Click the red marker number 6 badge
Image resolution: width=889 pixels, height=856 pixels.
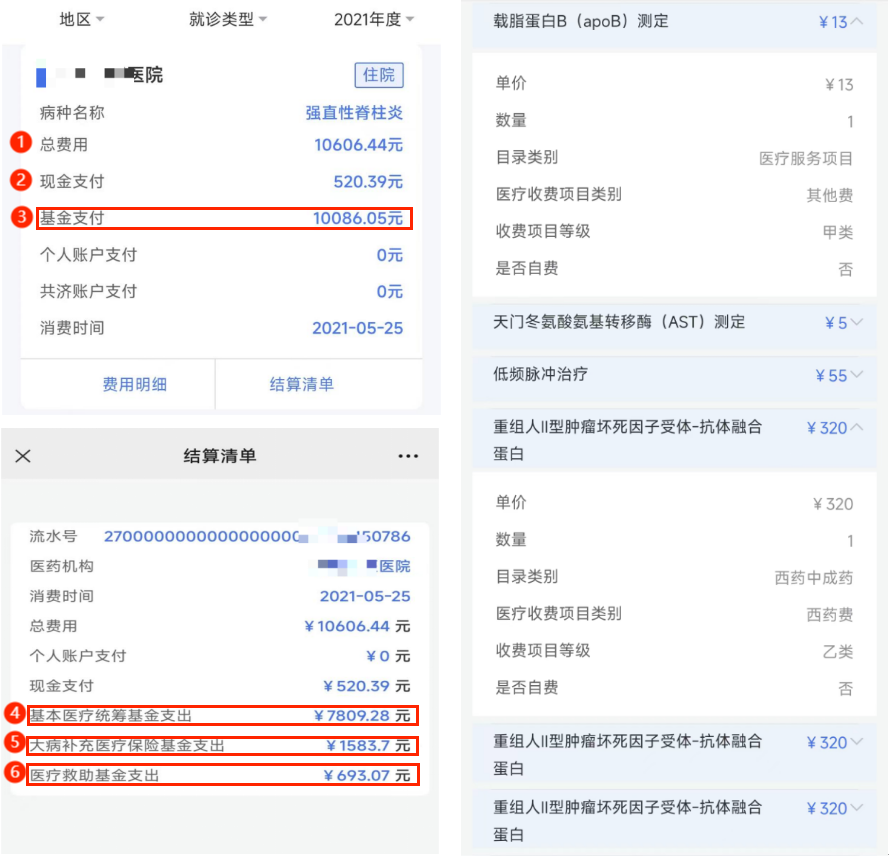point(14,773)
